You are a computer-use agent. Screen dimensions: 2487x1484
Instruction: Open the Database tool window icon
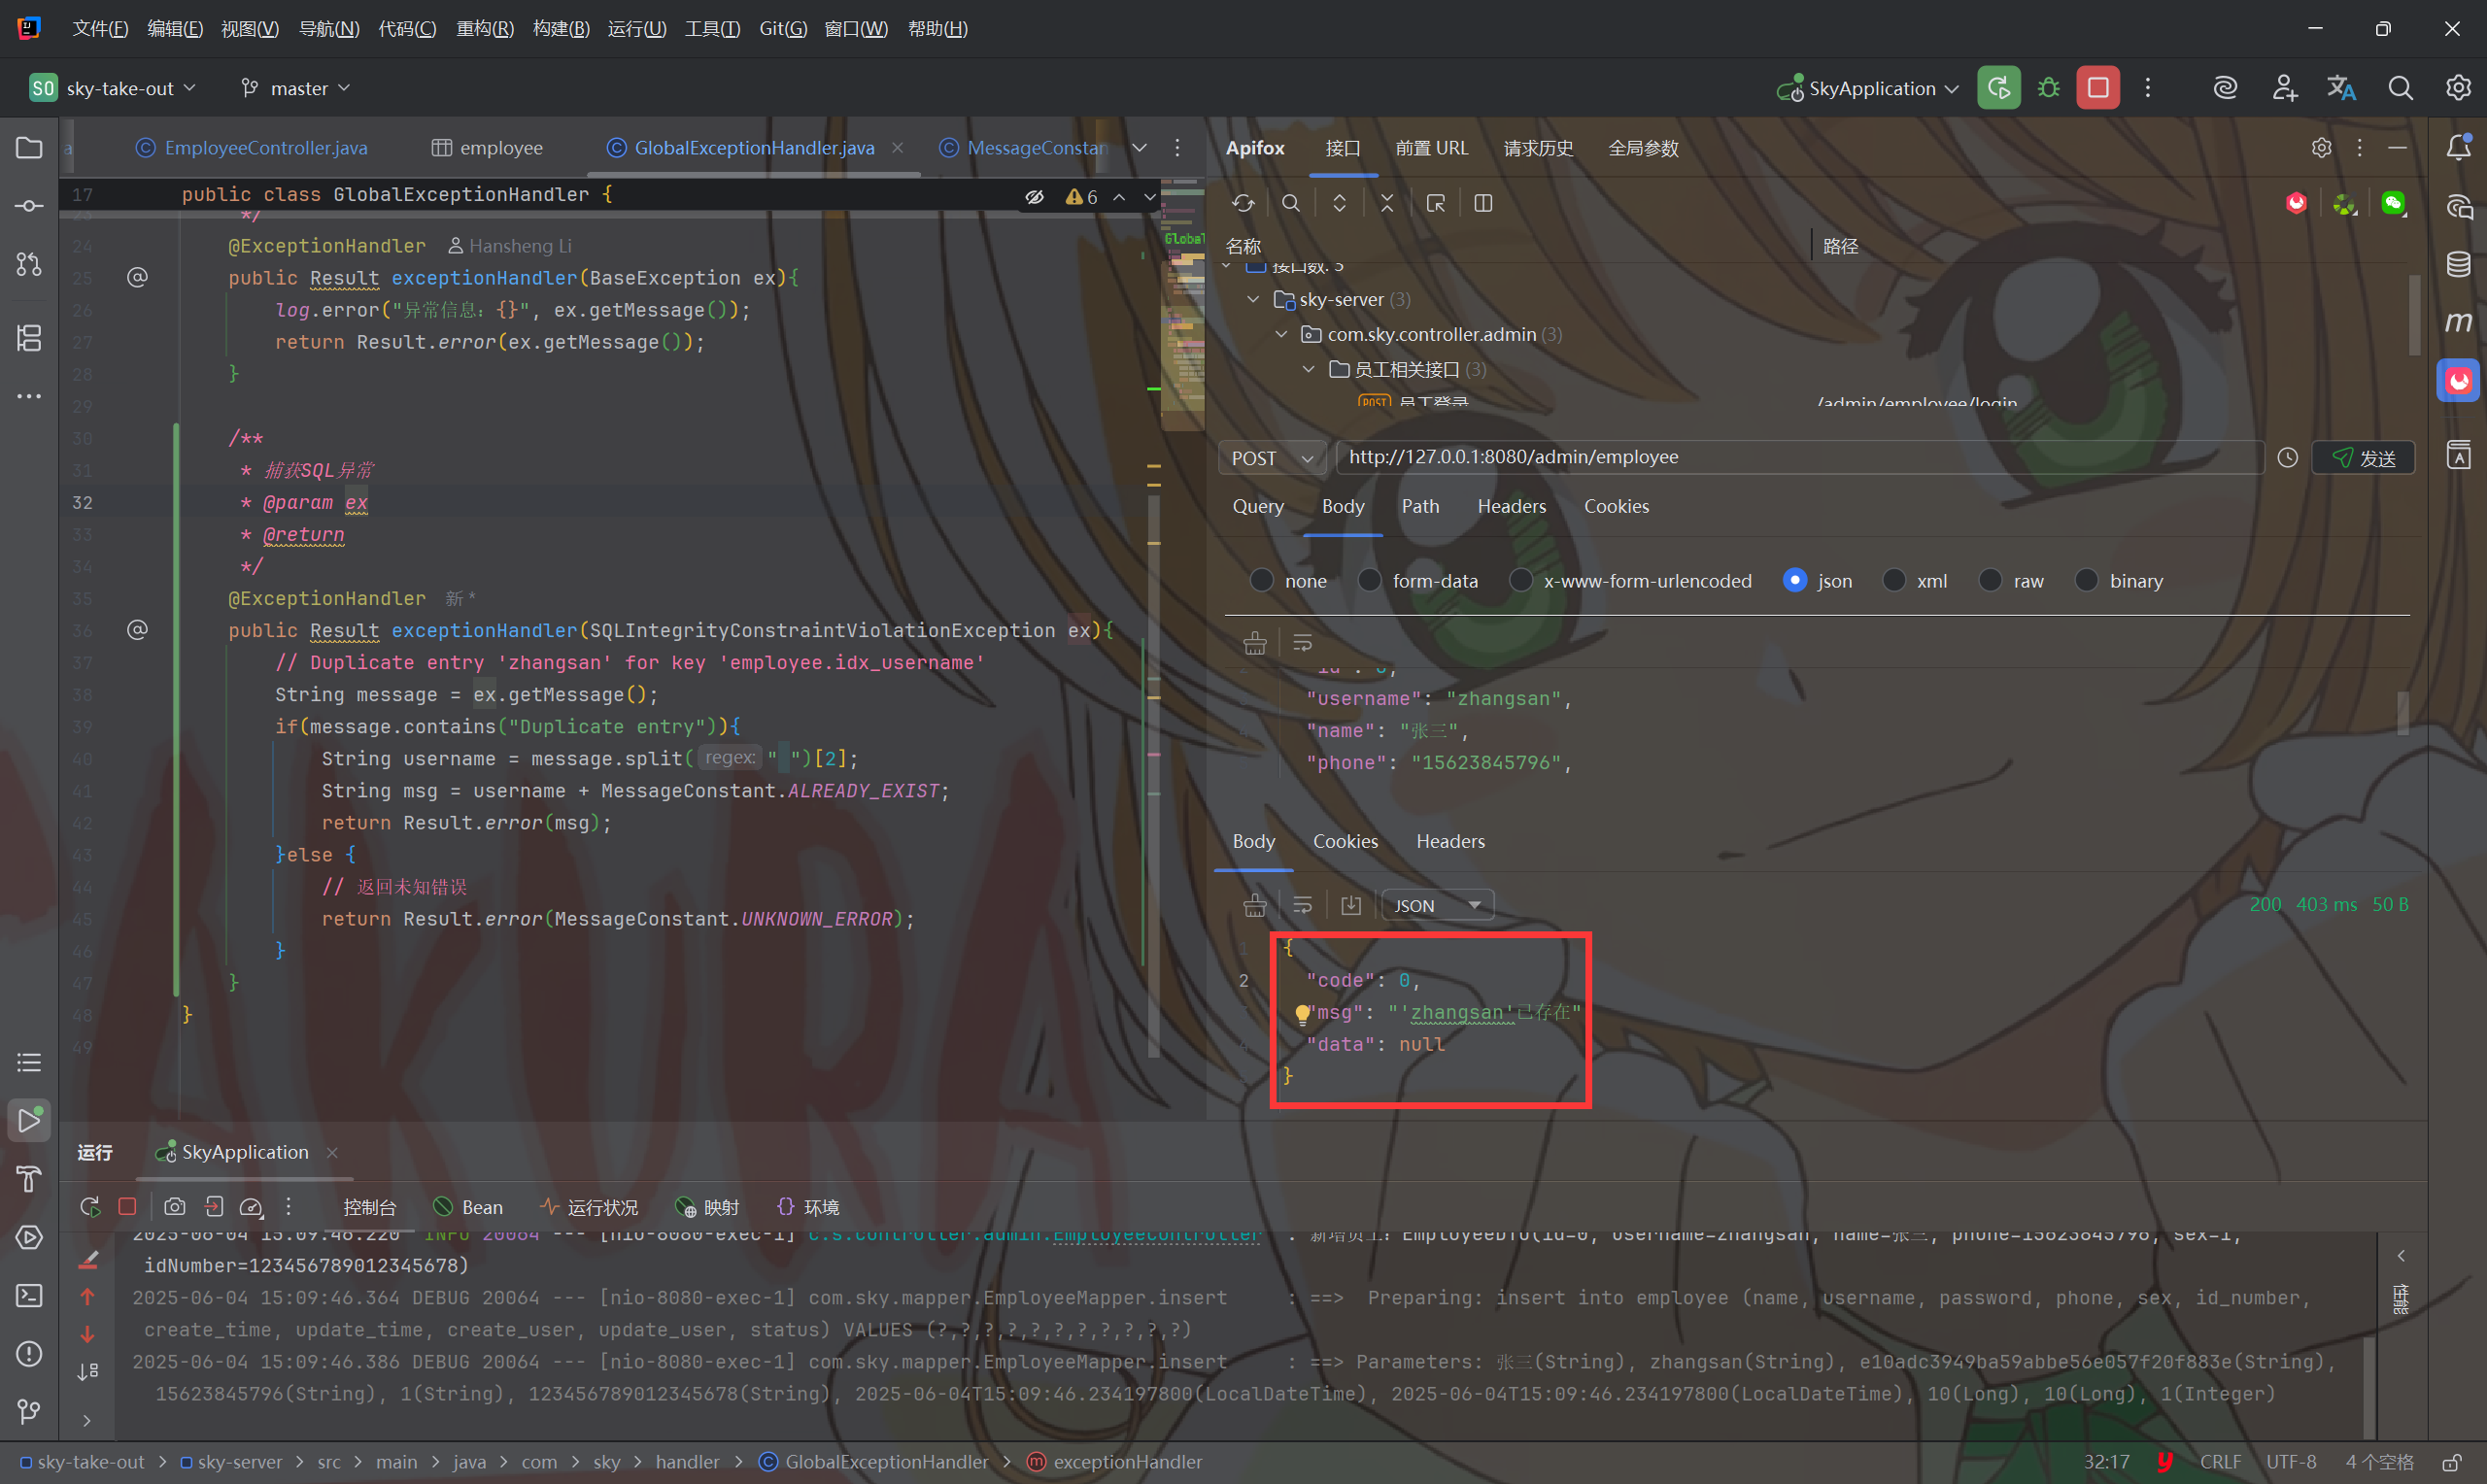tap(2459, 264)
